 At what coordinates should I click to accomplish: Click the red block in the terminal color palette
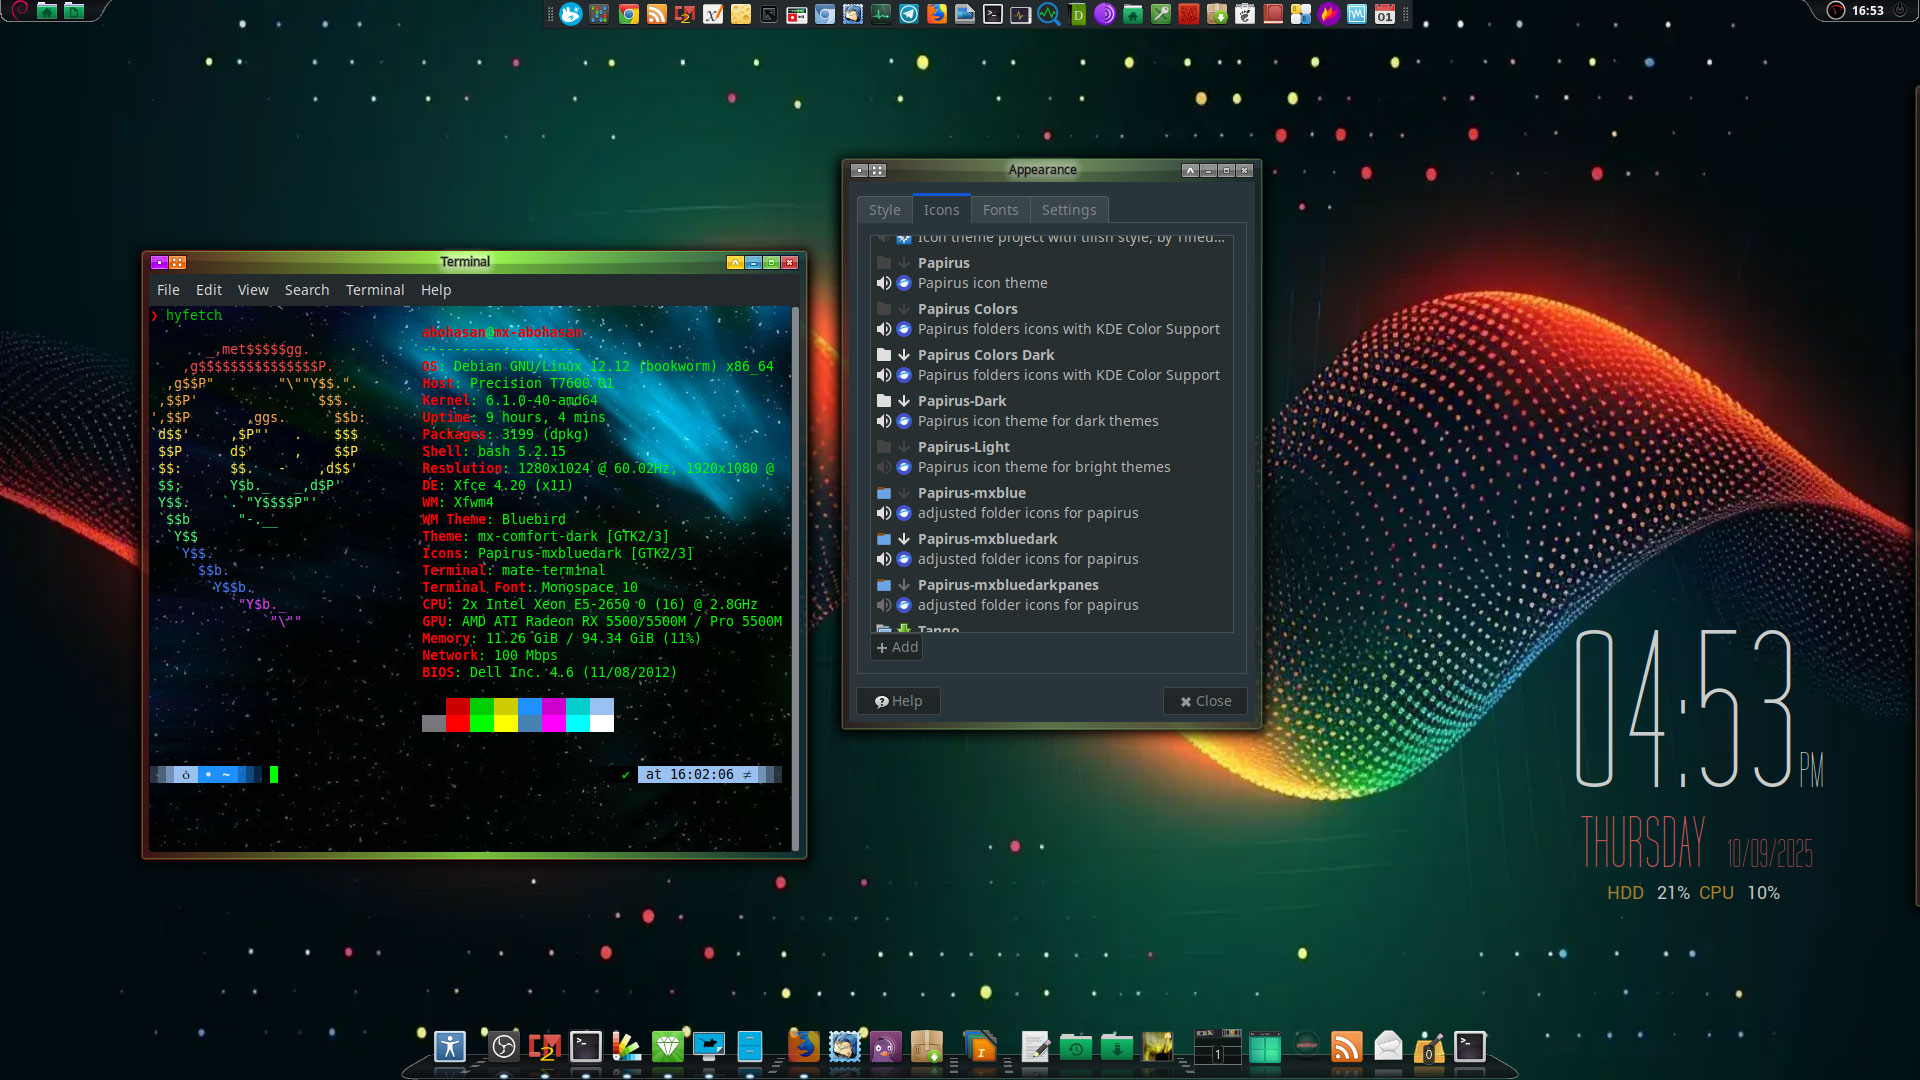(x=457, y=714)
